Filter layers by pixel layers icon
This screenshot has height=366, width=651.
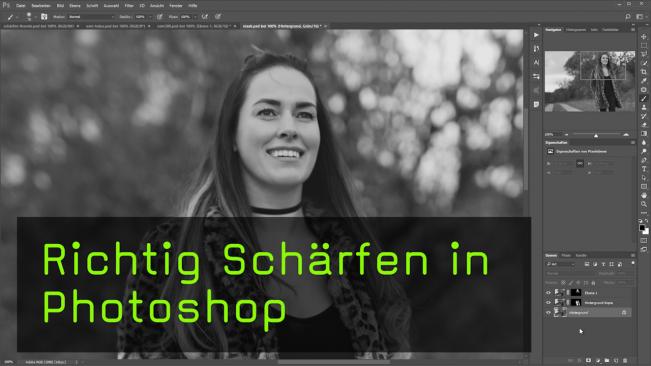click(x=587, y=264)
